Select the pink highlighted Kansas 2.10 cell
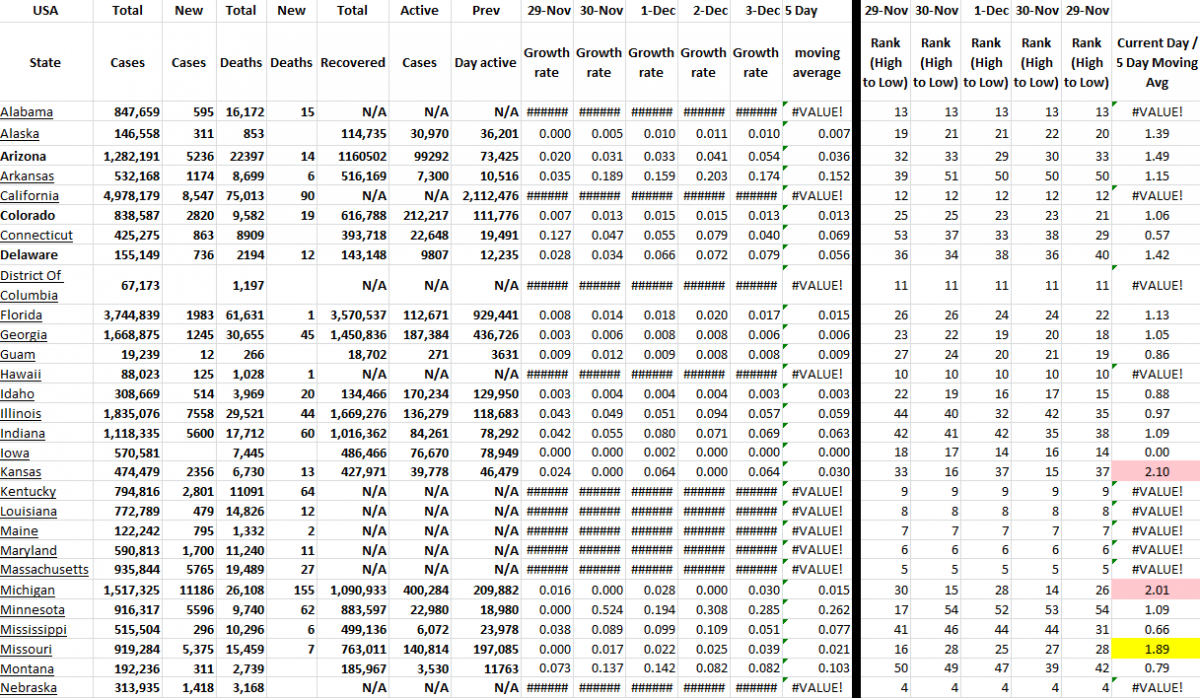The height and width of the screenshot is (698, 1200). (1157, 471)
